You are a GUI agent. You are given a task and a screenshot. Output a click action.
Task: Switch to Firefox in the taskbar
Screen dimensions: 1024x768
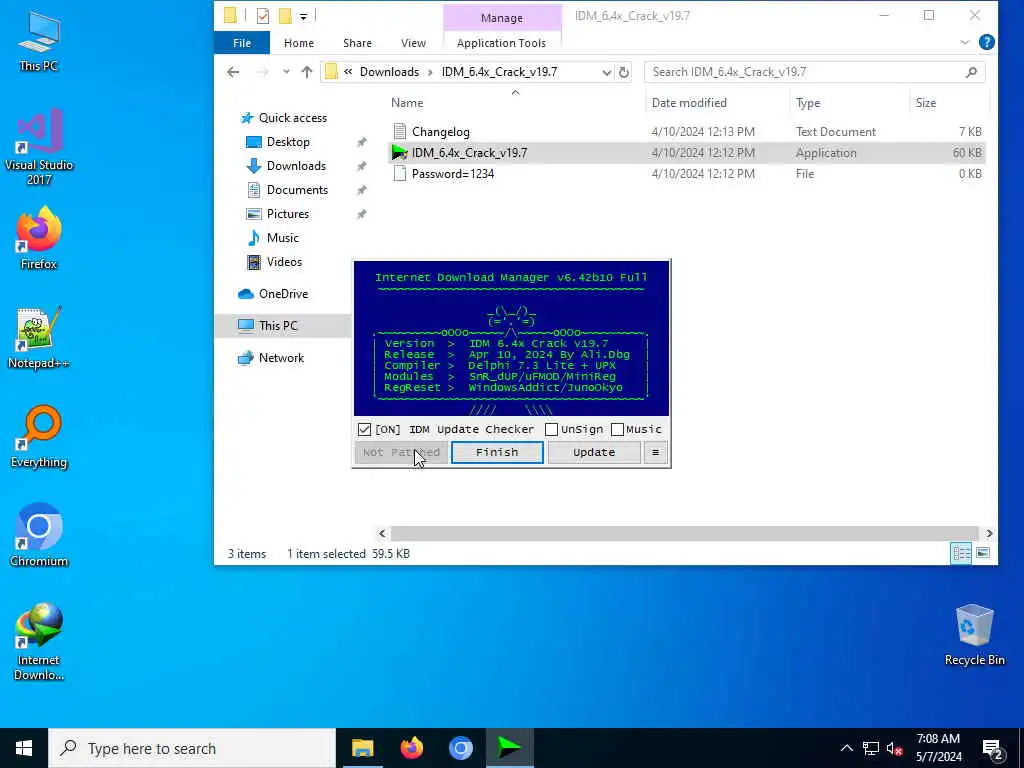click(x=411, y=748)
